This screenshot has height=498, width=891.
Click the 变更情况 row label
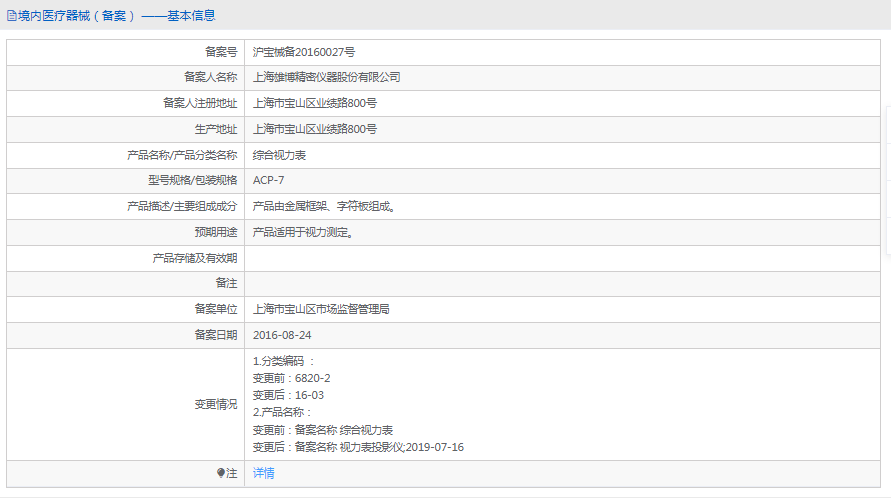[x=216, y=404]
